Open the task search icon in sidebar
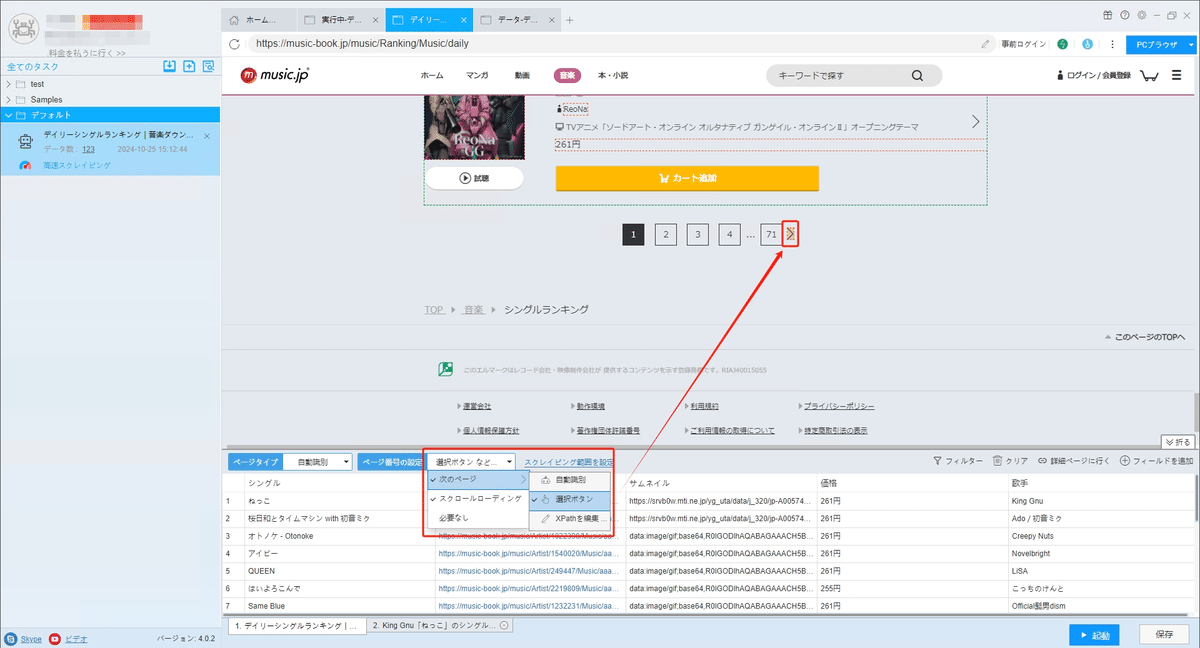The height and width of the screenshot is (648, 1200). pos(208,66)
